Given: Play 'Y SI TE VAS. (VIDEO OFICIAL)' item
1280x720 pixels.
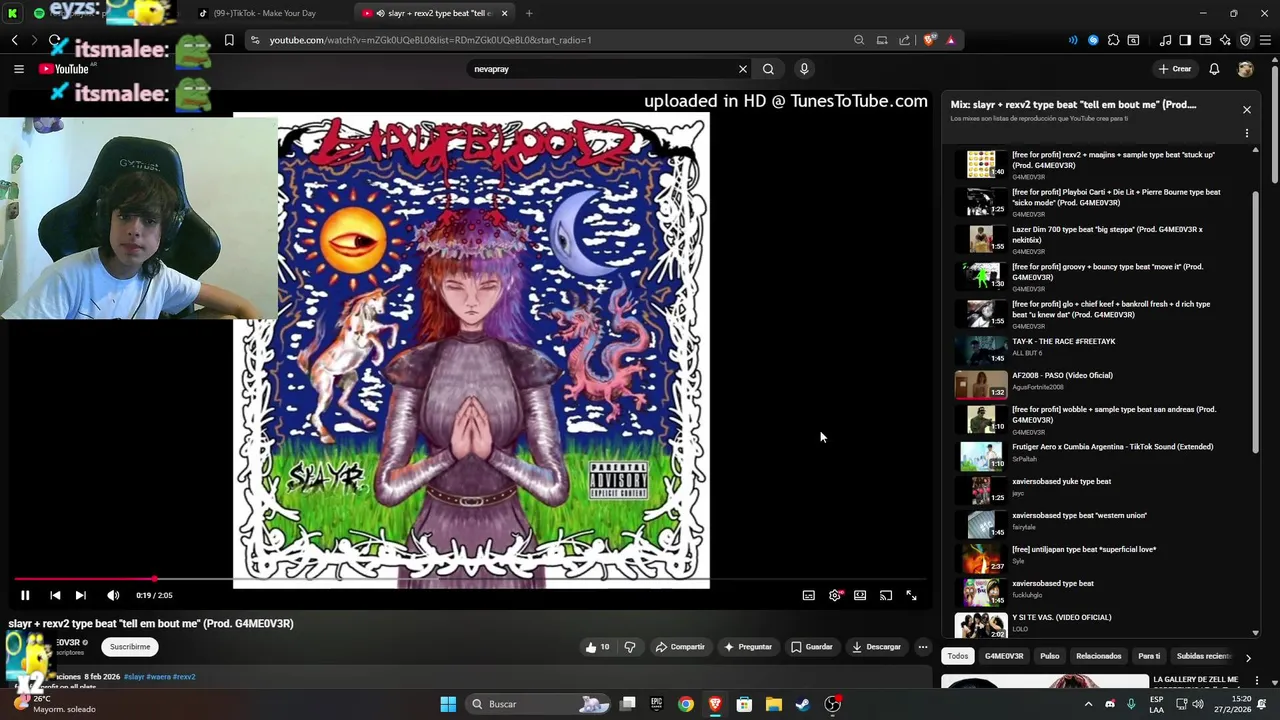Looking at the screenshot, I should coord(1100,624).
